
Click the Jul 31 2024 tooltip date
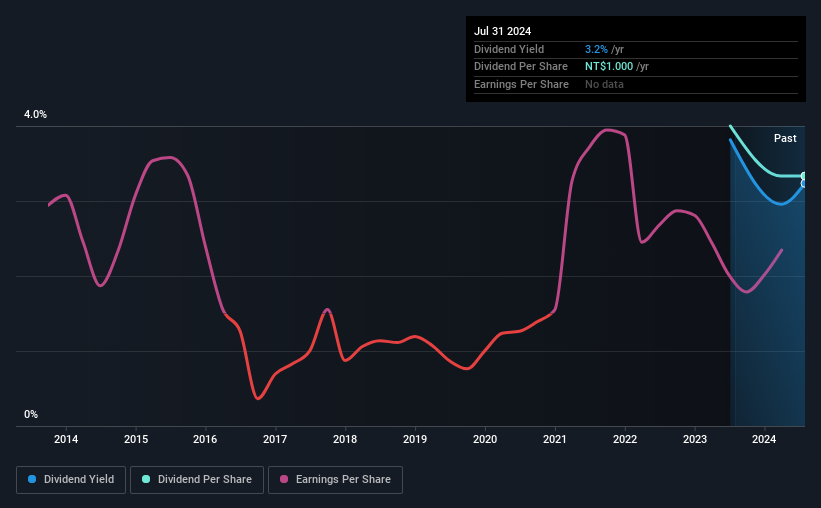(502, 31)
